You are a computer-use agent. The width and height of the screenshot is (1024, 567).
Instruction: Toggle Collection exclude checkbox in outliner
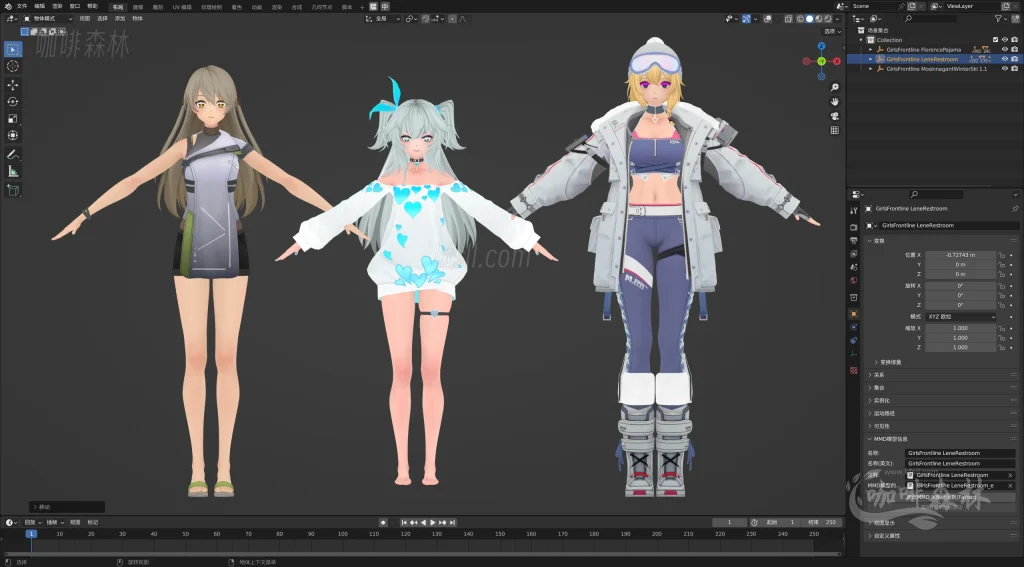click(x=995, y=40)
